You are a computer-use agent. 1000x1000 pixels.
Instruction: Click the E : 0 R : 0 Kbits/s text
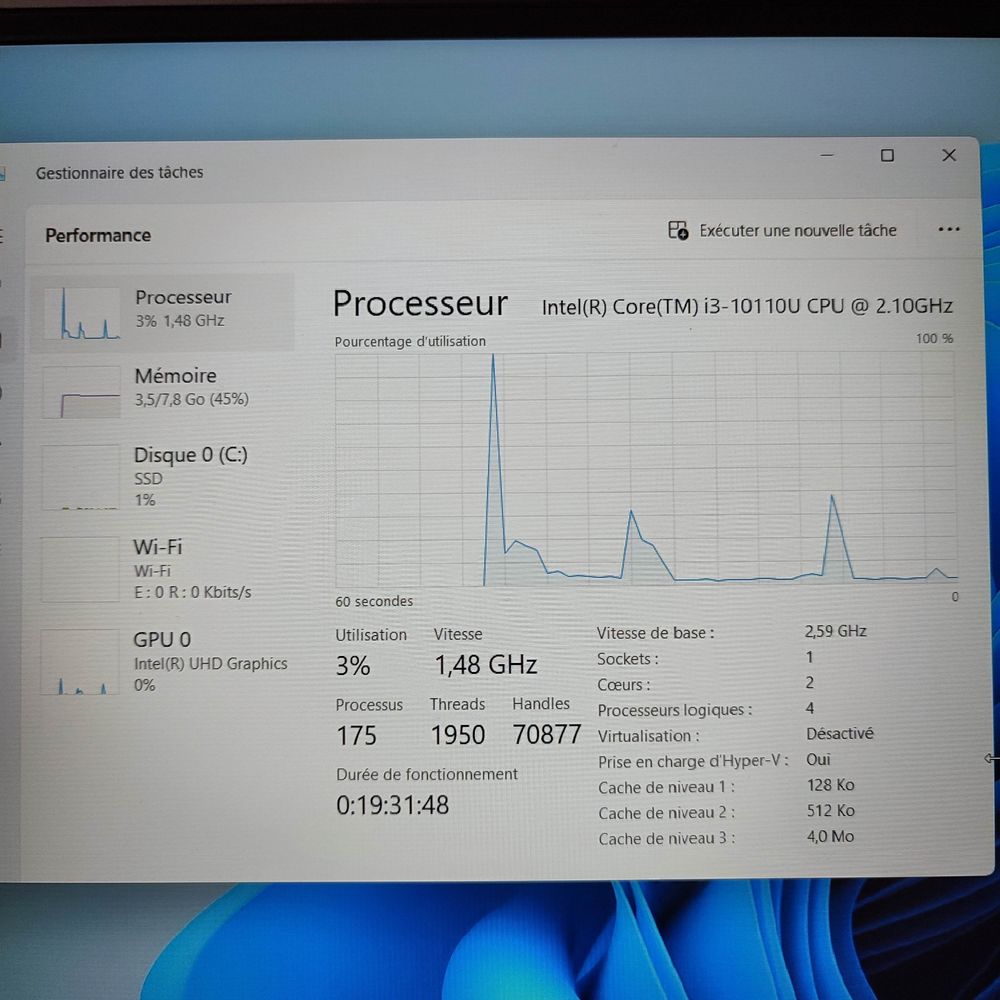pyautogui.click(x=192, y=592)
